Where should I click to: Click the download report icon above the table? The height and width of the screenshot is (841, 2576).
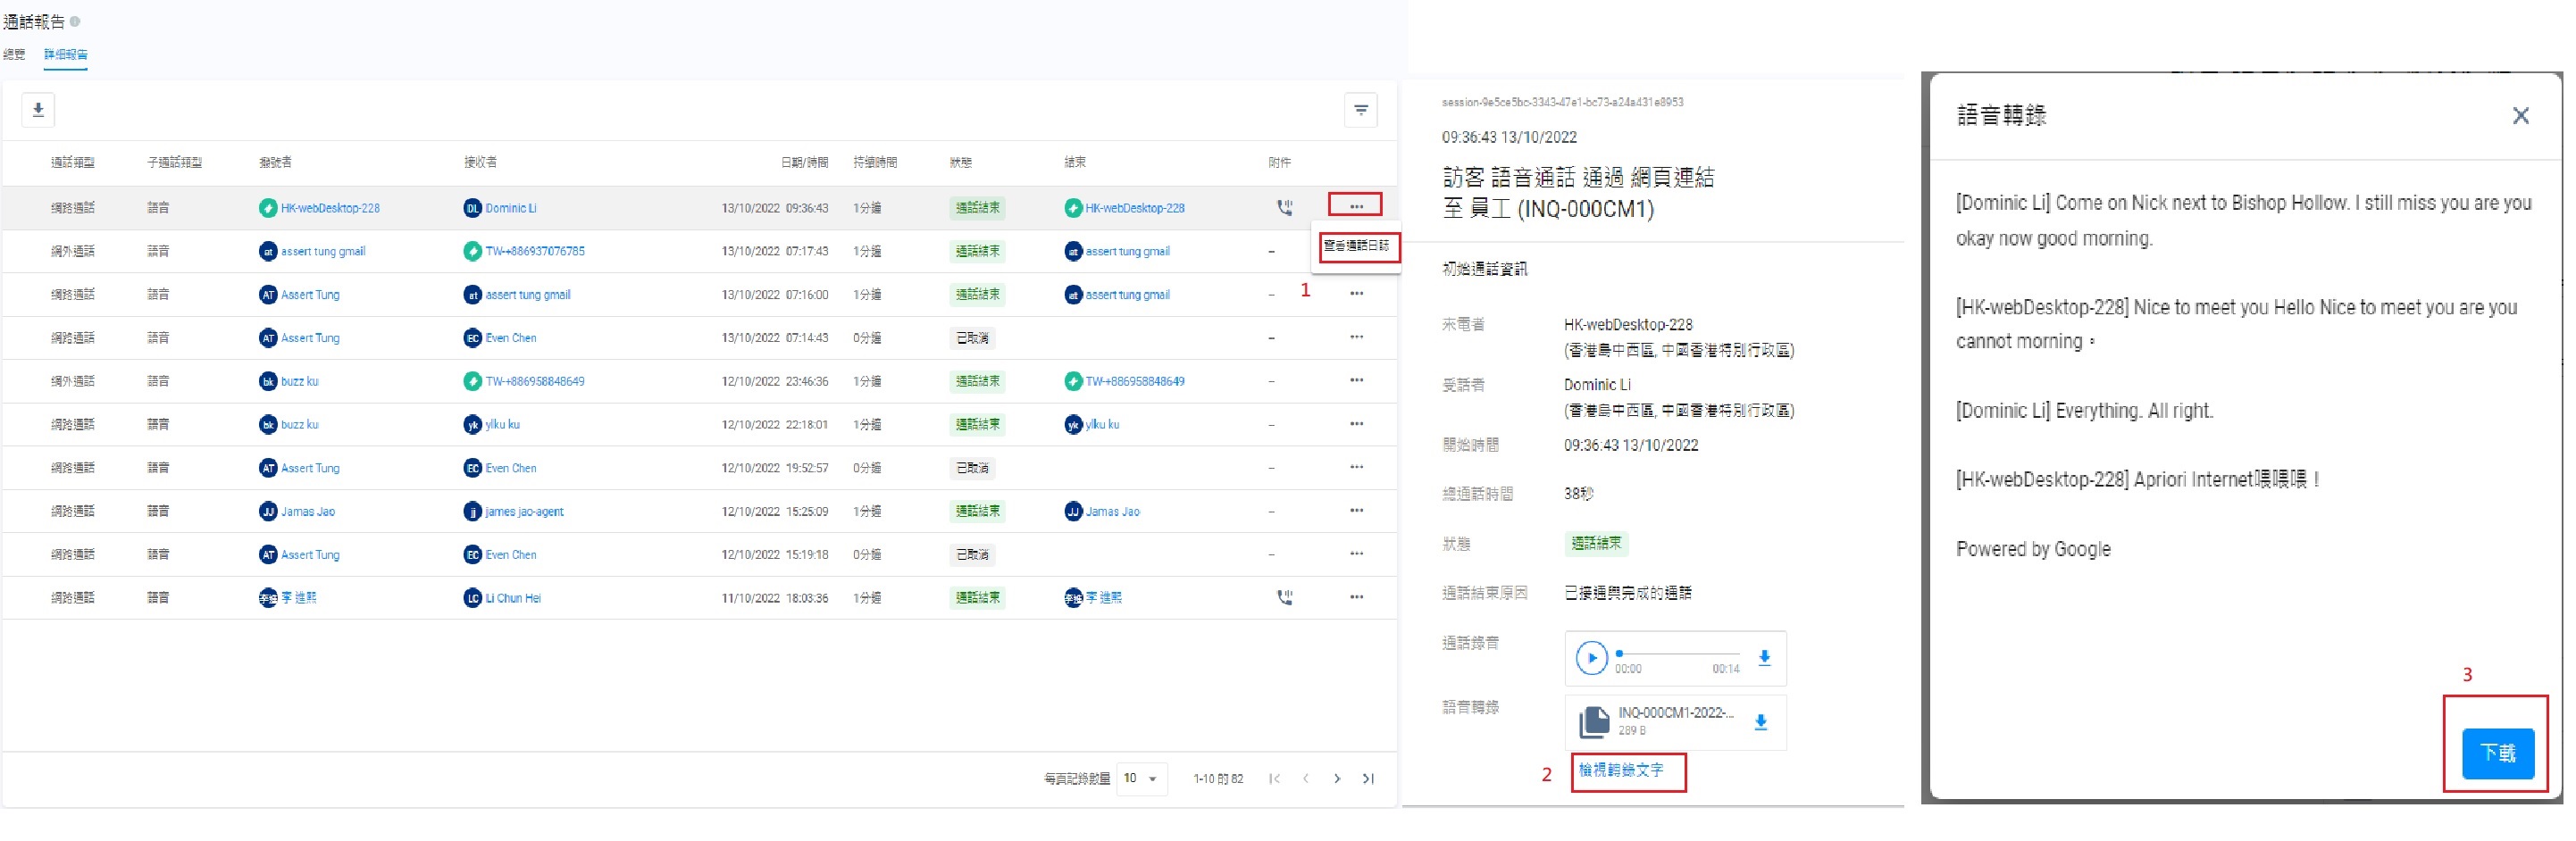tap(38, 110)
